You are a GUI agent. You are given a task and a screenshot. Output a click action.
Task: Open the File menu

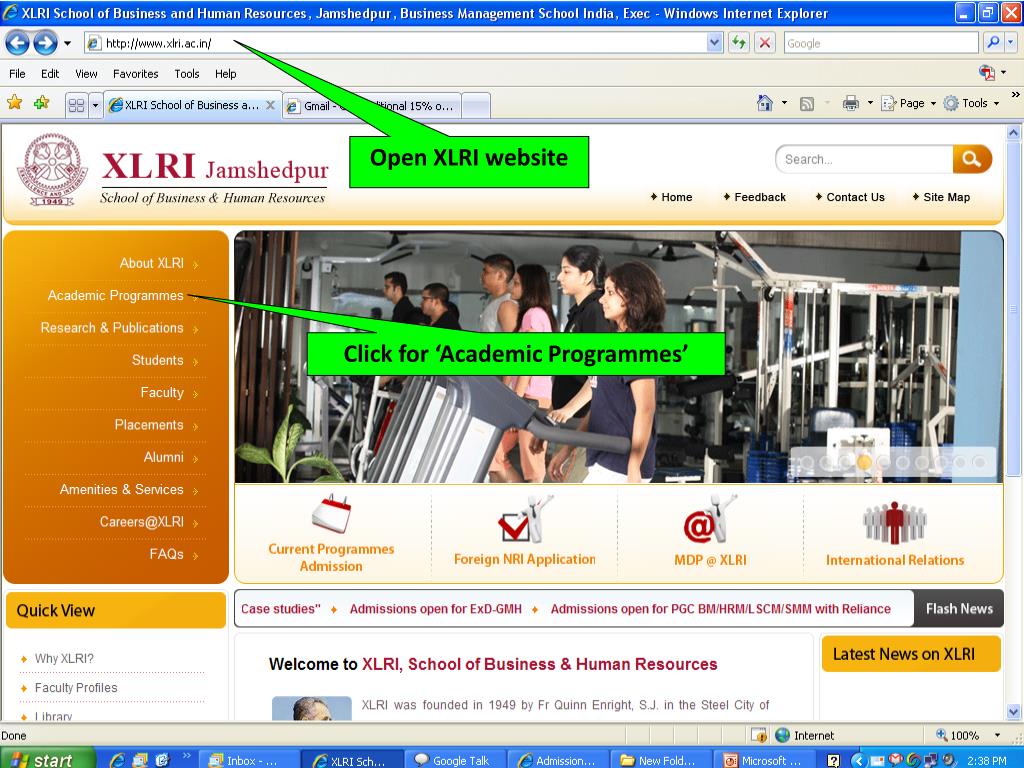tap(18, 74)
